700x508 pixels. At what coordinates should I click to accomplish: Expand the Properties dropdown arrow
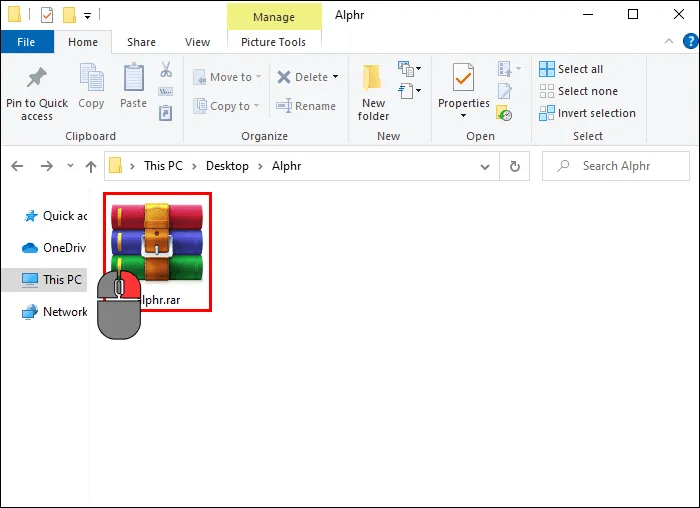coord(463,116)
